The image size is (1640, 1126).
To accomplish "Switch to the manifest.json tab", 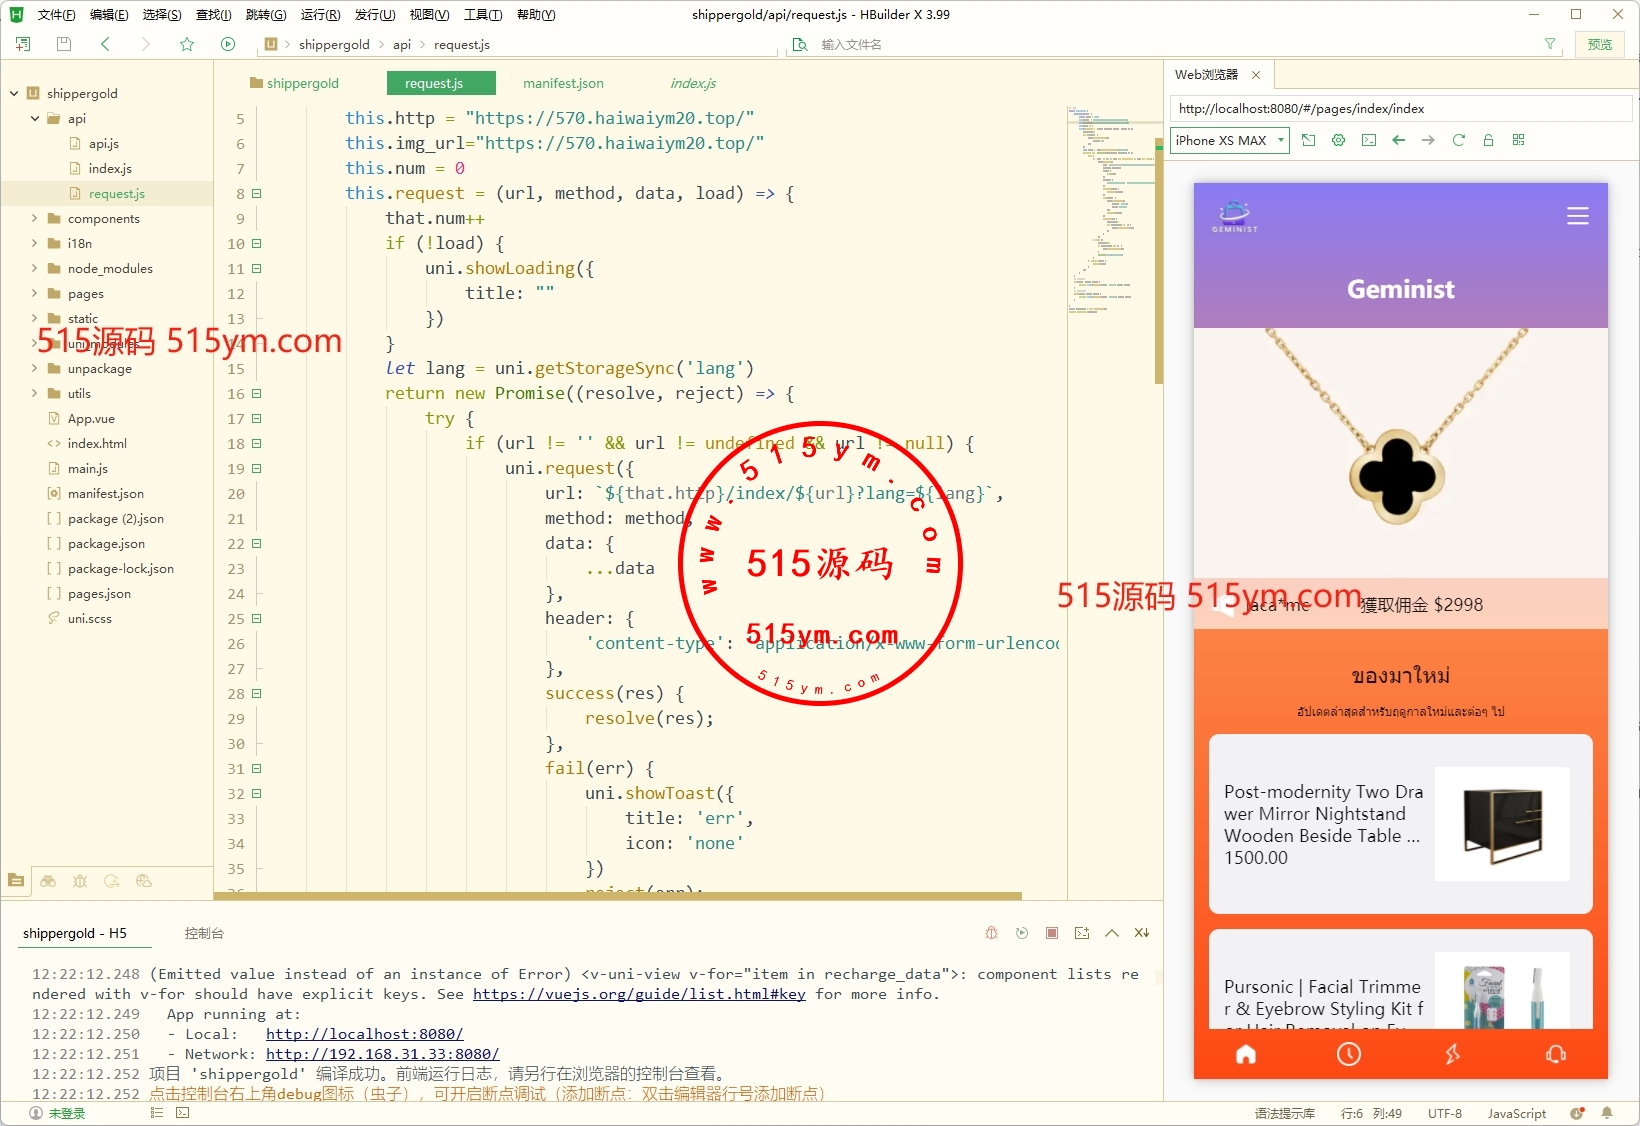I will [x=563, y=84].
